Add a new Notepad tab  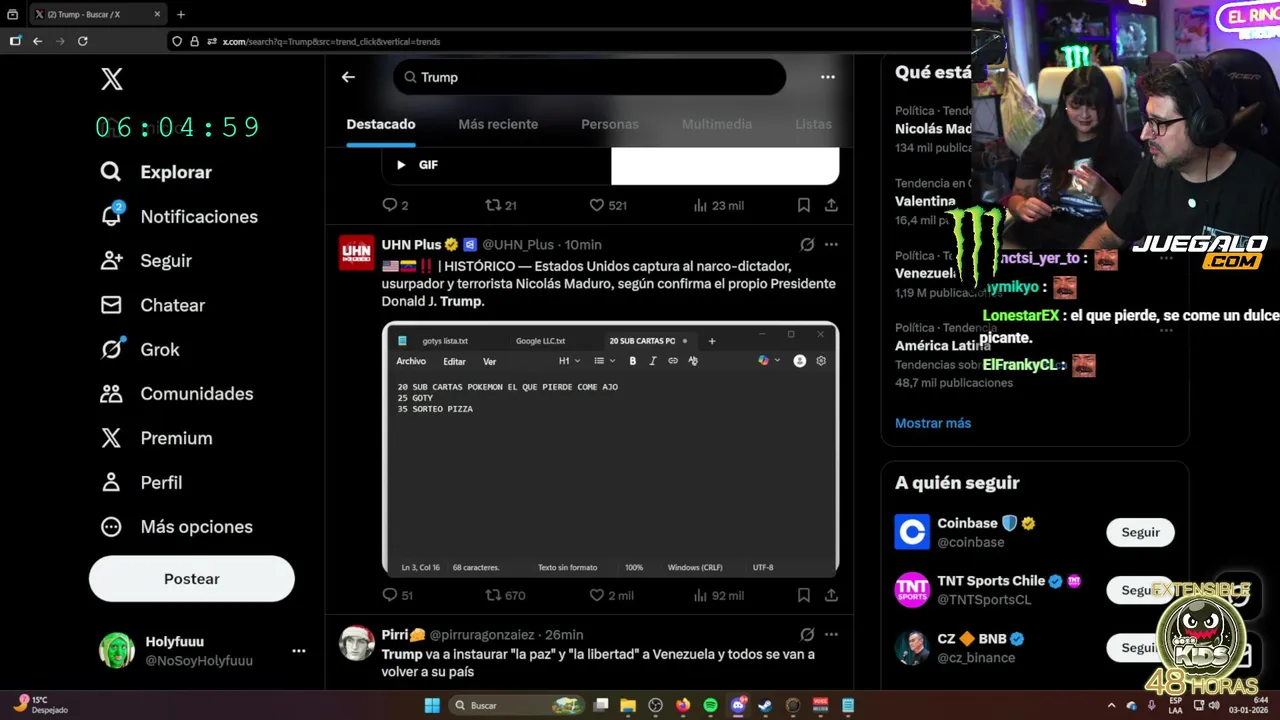712,341
